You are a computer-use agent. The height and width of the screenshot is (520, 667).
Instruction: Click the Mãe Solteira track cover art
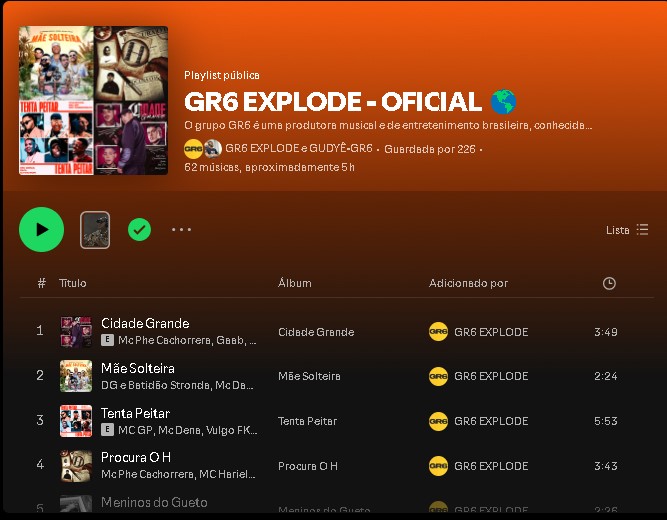coord(76,376)
